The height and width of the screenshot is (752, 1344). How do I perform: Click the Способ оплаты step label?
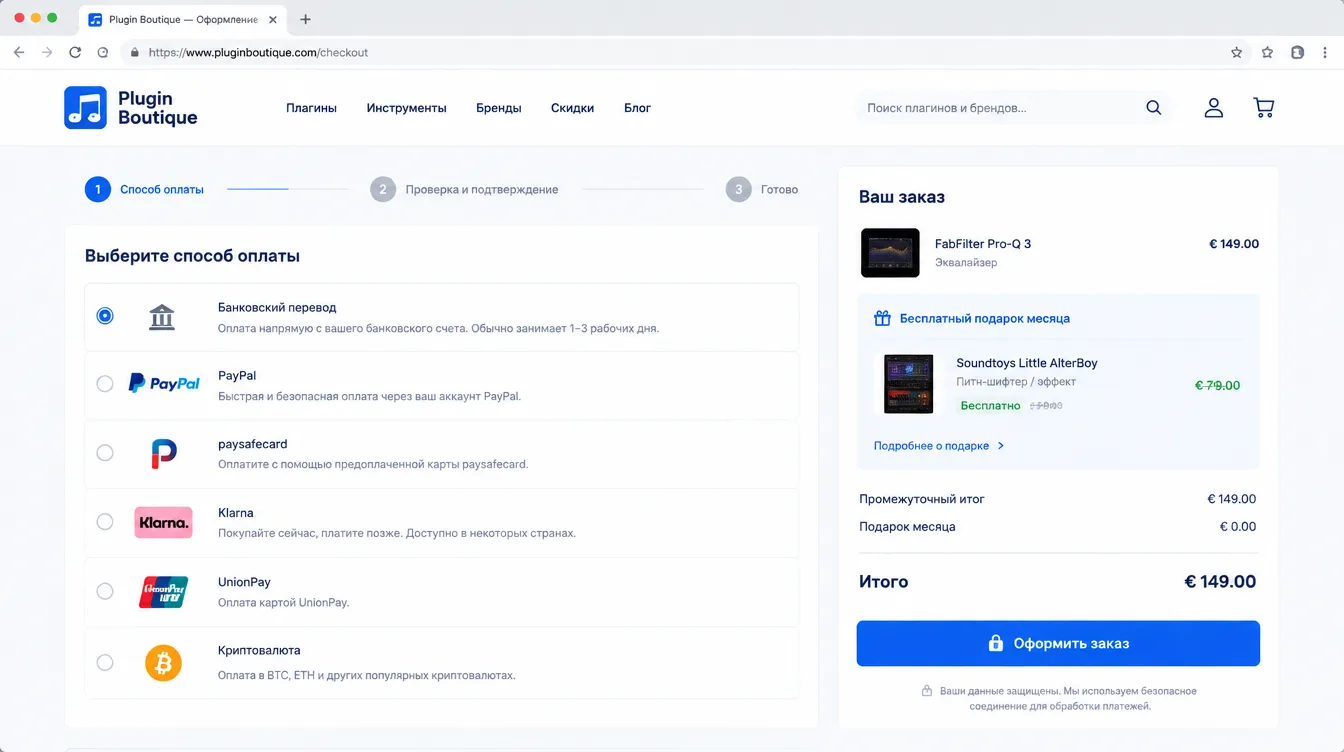(162, 189)
